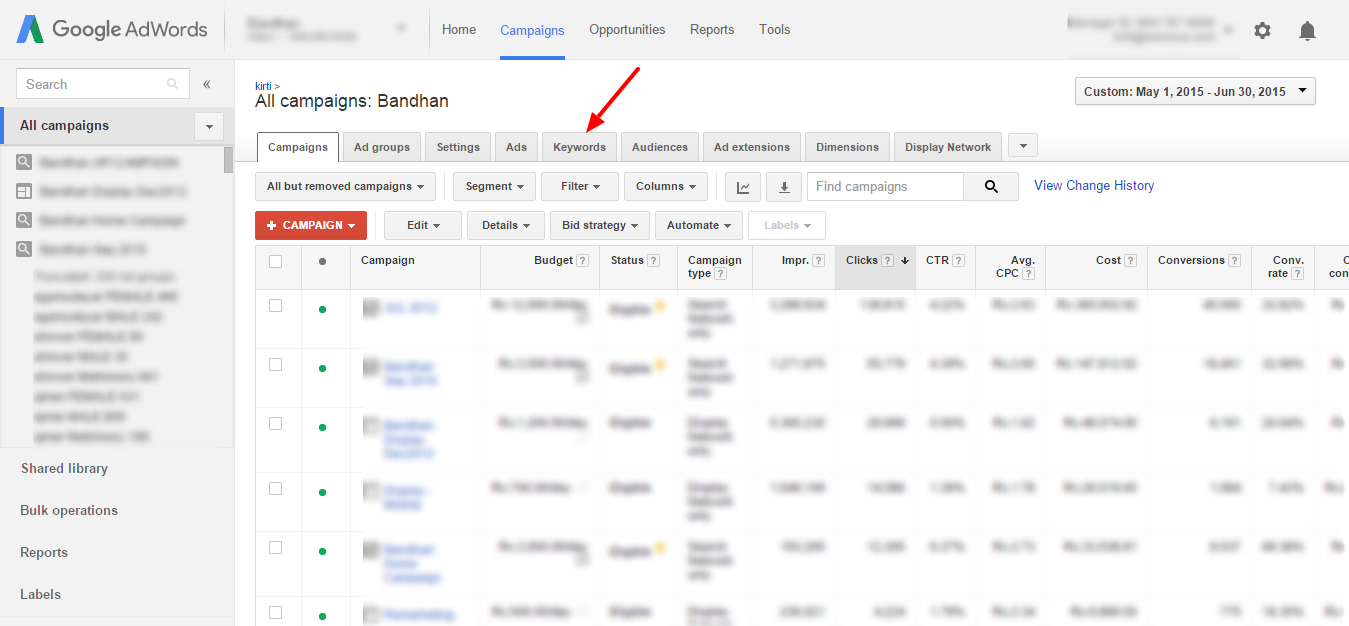The height and width of the screenshot is (626, 1349).
Task: Open the notifications bell
Action: (1307, 31)
